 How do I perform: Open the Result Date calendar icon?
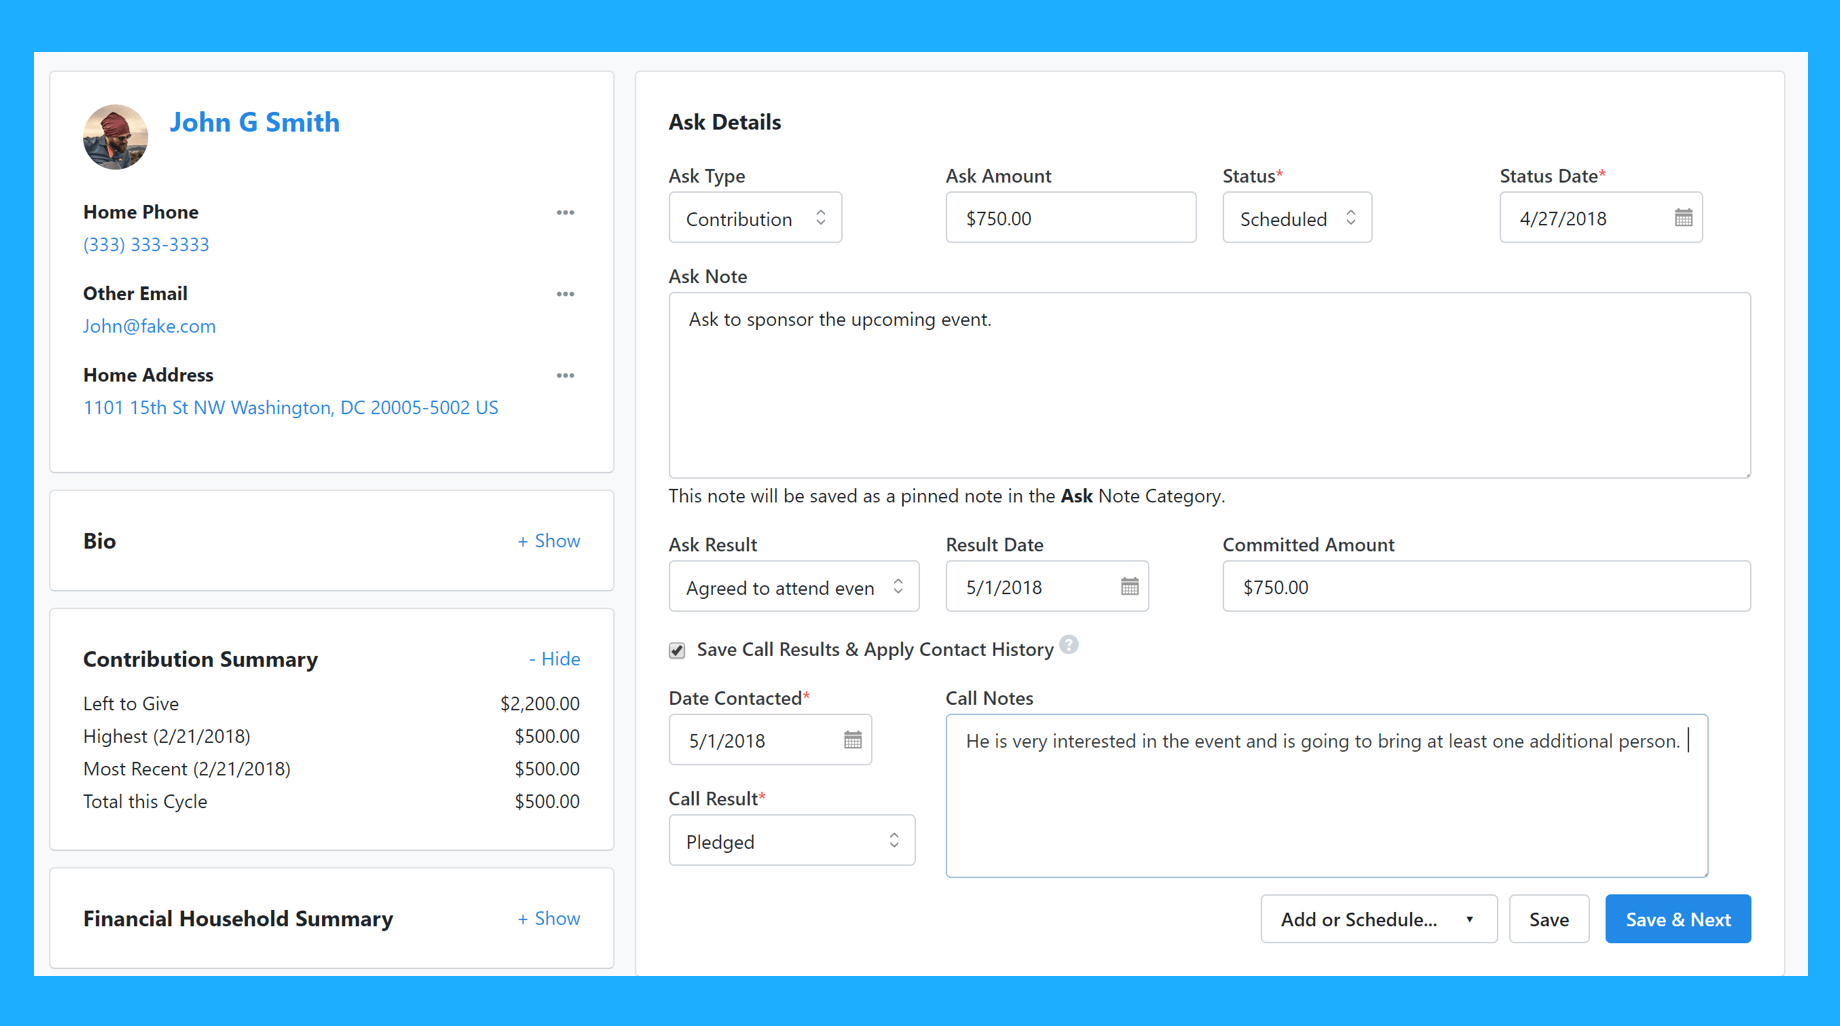tap(1129, 587)
